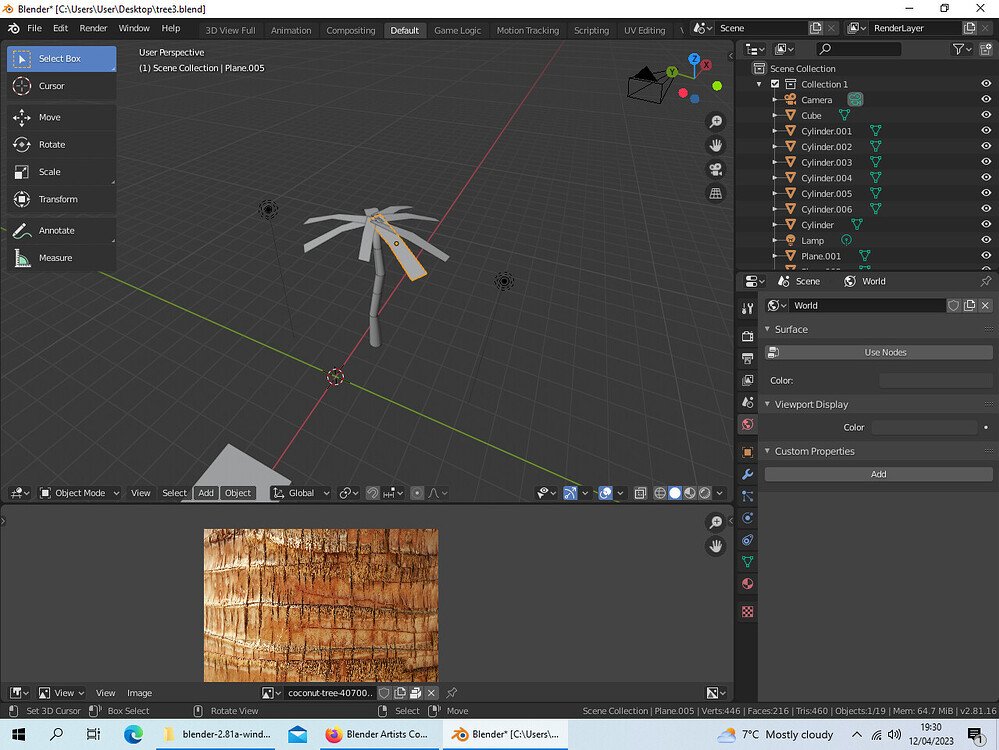Select the Move tool

(x=62, y=117)
